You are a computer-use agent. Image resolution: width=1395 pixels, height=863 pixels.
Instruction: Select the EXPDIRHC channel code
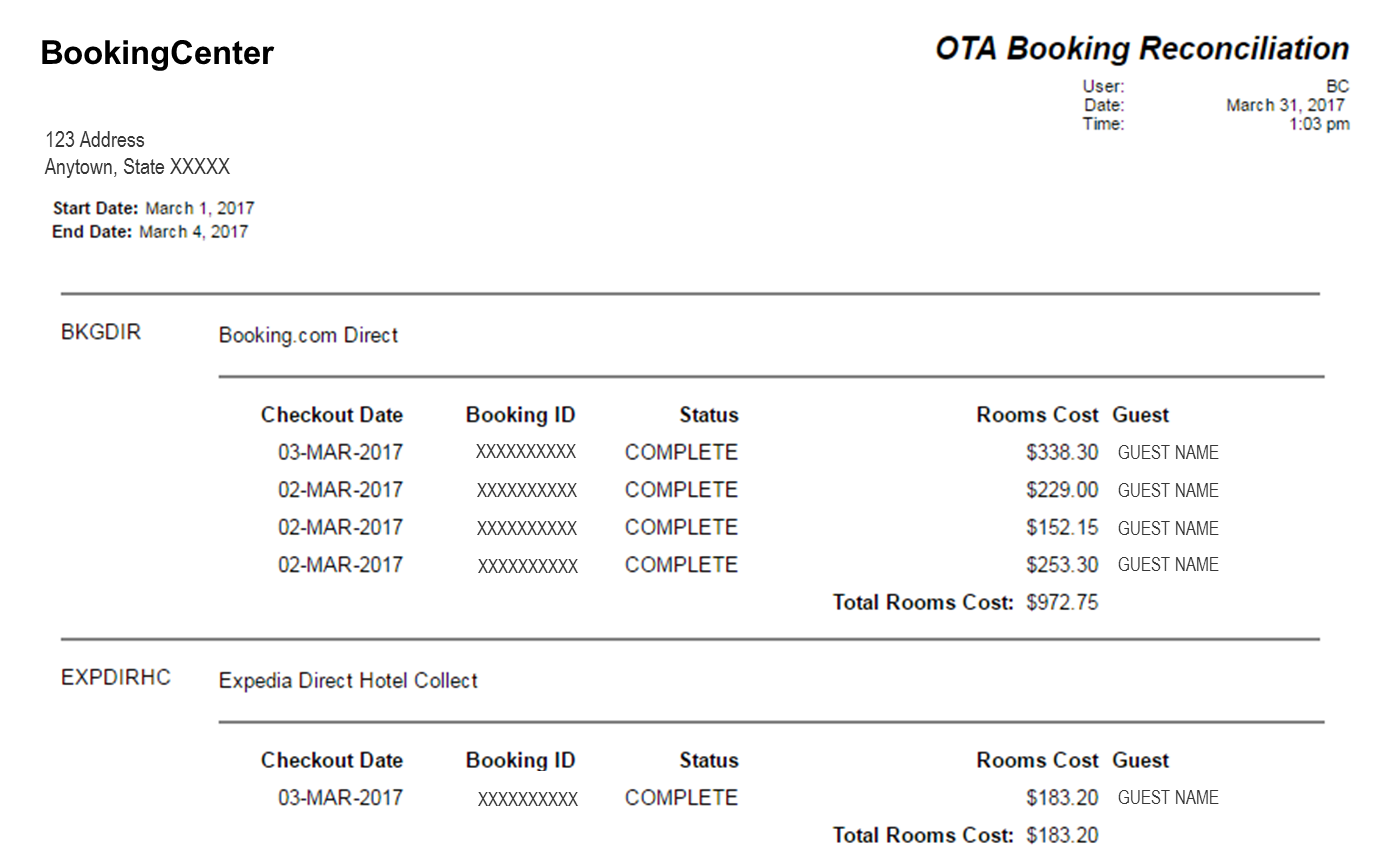(116, 678)
